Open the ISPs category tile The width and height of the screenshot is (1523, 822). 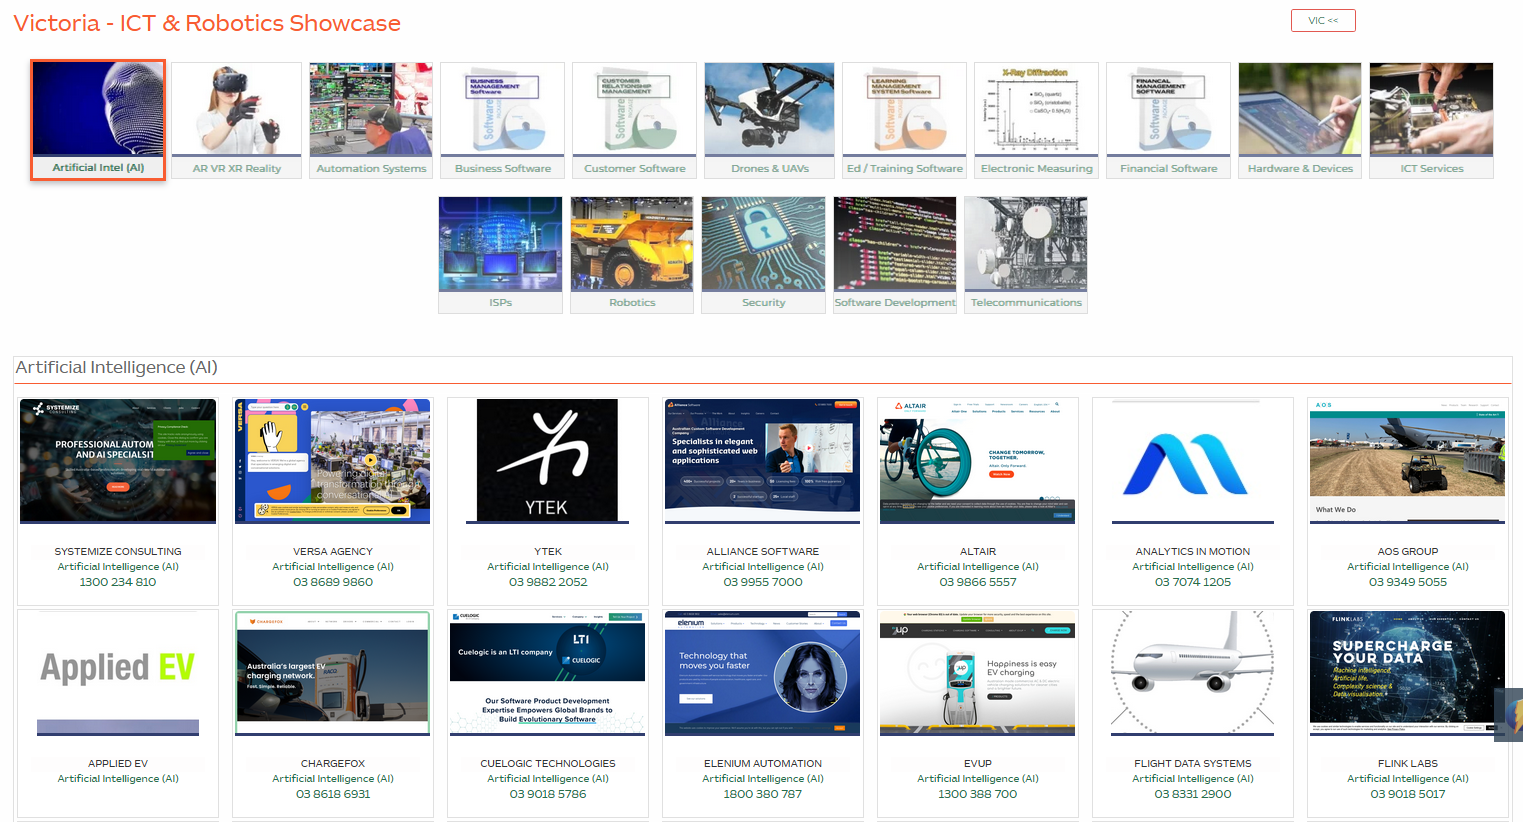click(500, 254)
